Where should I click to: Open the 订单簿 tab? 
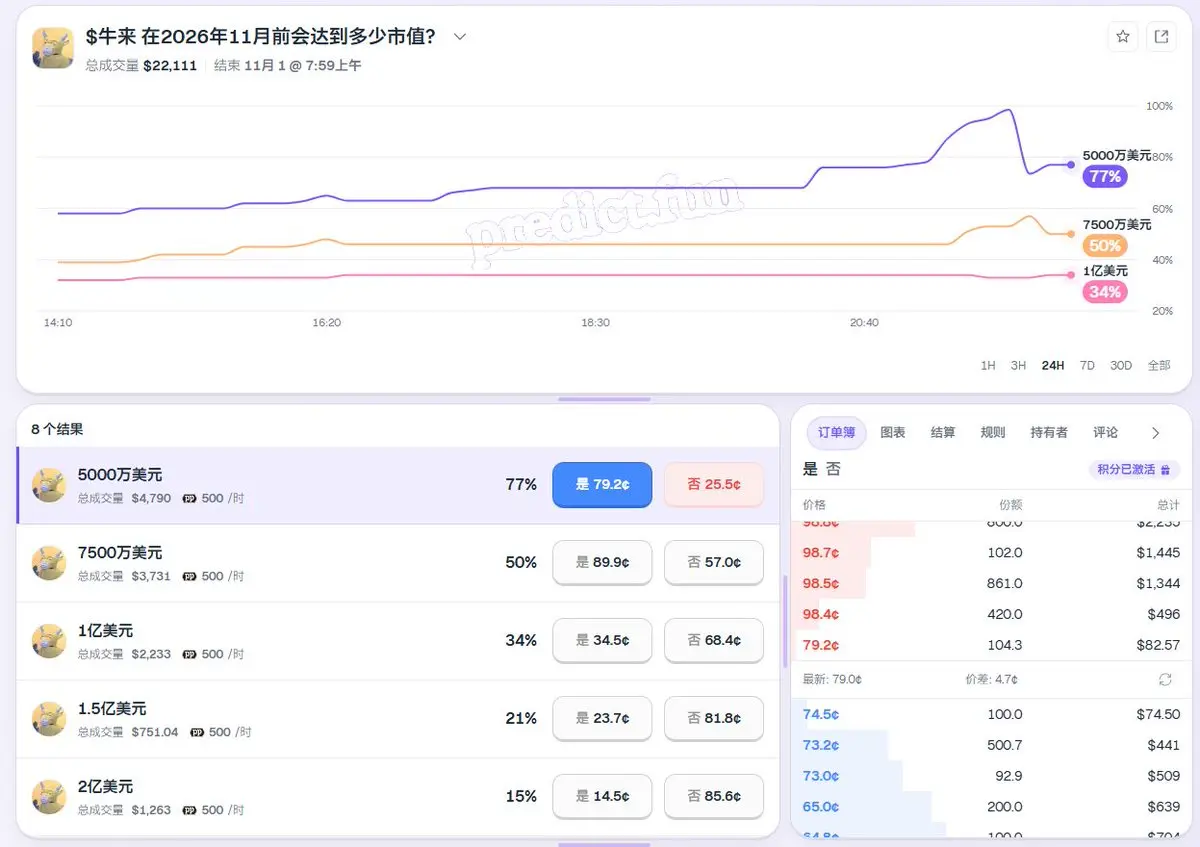(836, 433)
